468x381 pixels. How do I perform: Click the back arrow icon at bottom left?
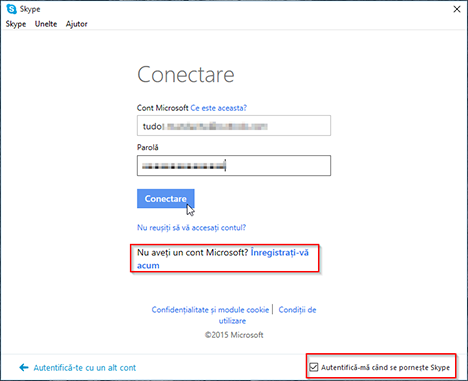tap(24, 367)
